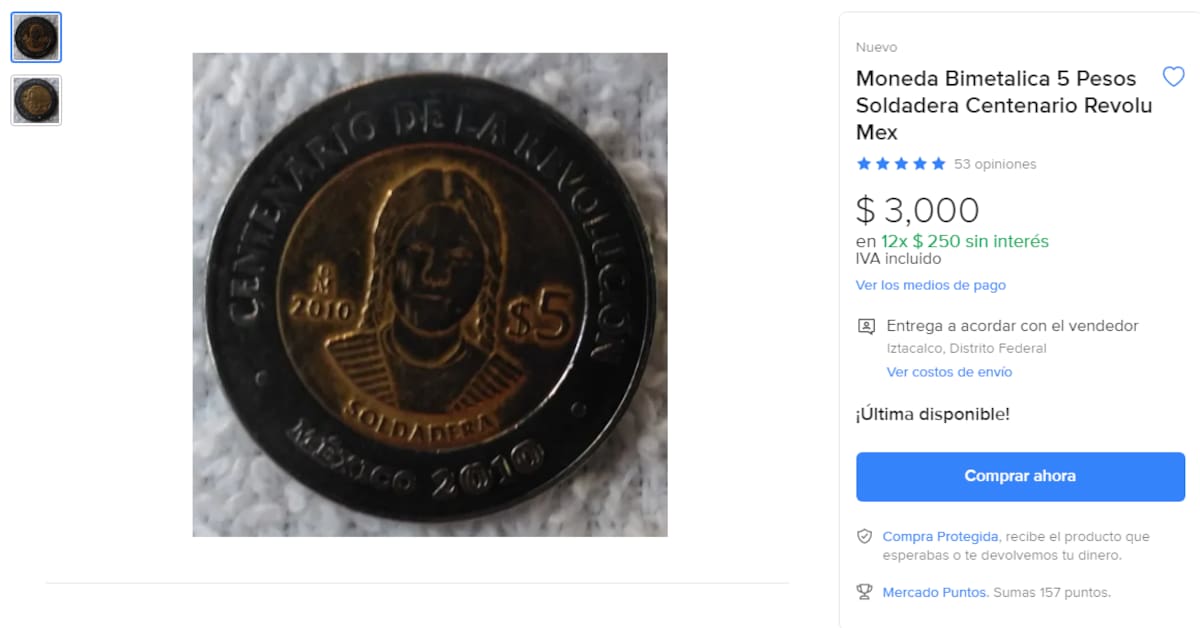The width and height of the screenshot is (1200, 628).
Task: Select the first coin thumbnail
Action: [x=36, y=38]
